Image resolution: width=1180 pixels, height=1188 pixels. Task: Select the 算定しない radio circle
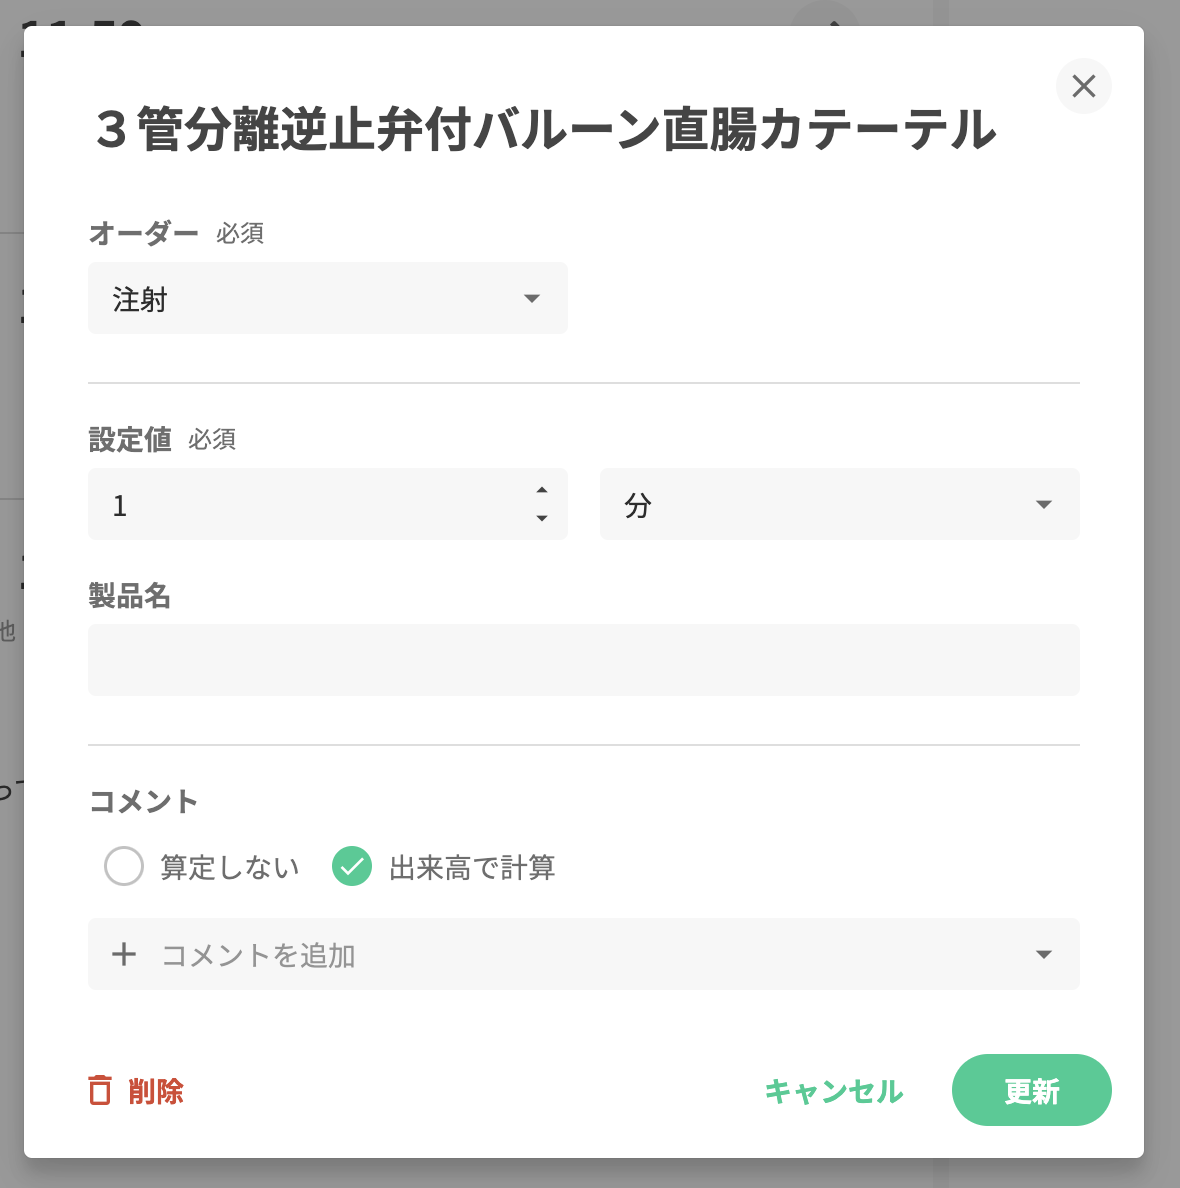point(124,866)
